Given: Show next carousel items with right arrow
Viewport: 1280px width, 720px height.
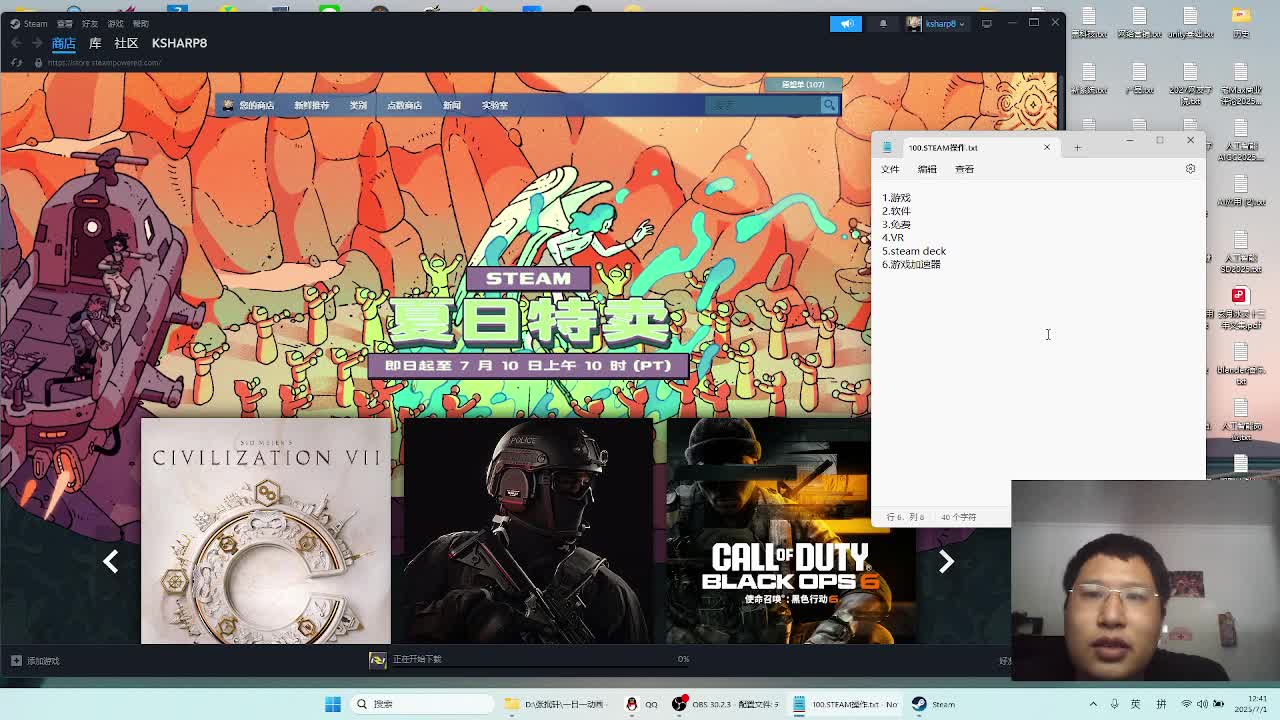Looking at the screenshot, I should tap(946, 561).
